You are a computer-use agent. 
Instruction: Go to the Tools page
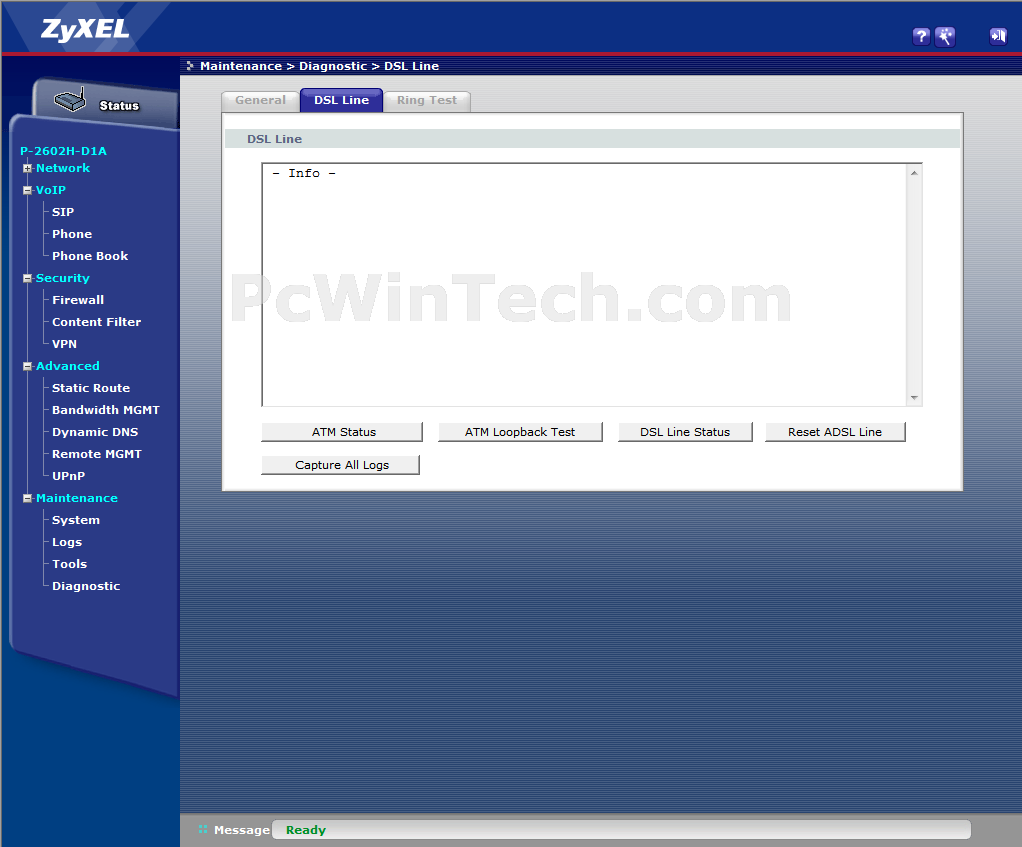point(70,564)
